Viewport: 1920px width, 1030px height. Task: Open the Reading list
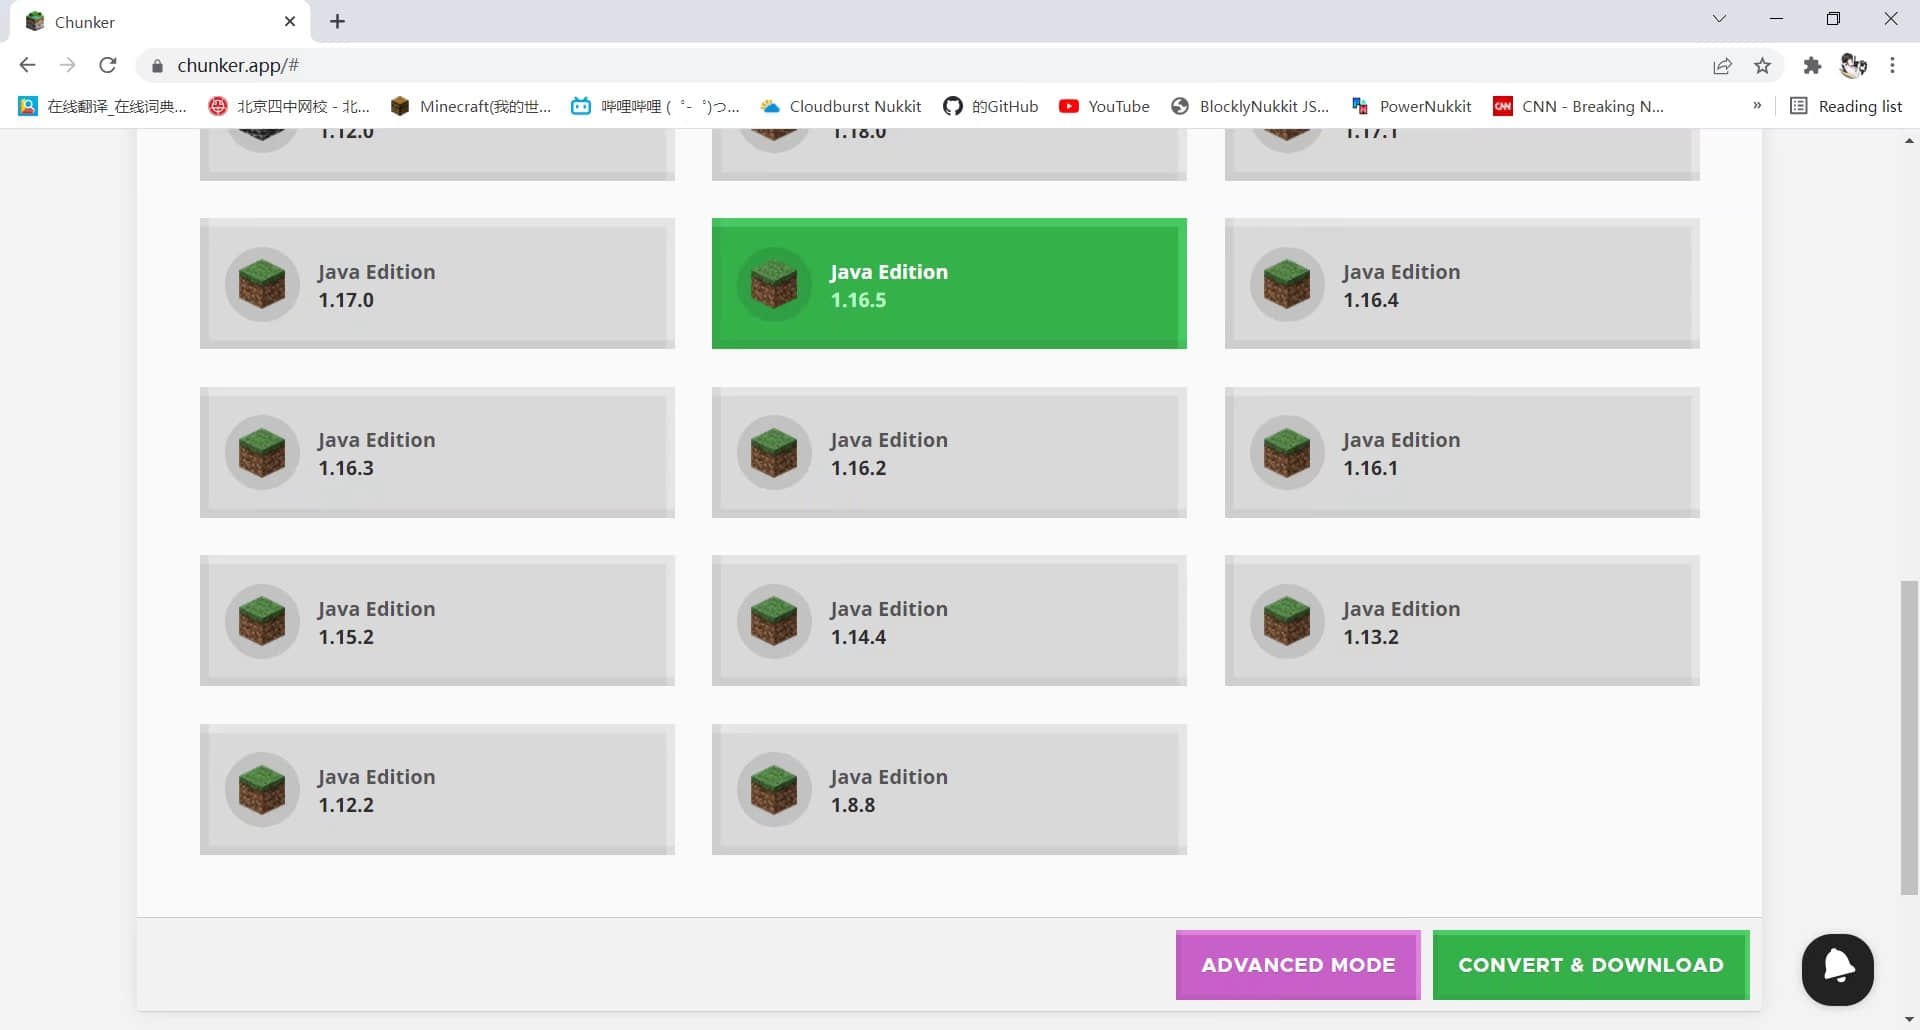click(x=1846, y=106)
